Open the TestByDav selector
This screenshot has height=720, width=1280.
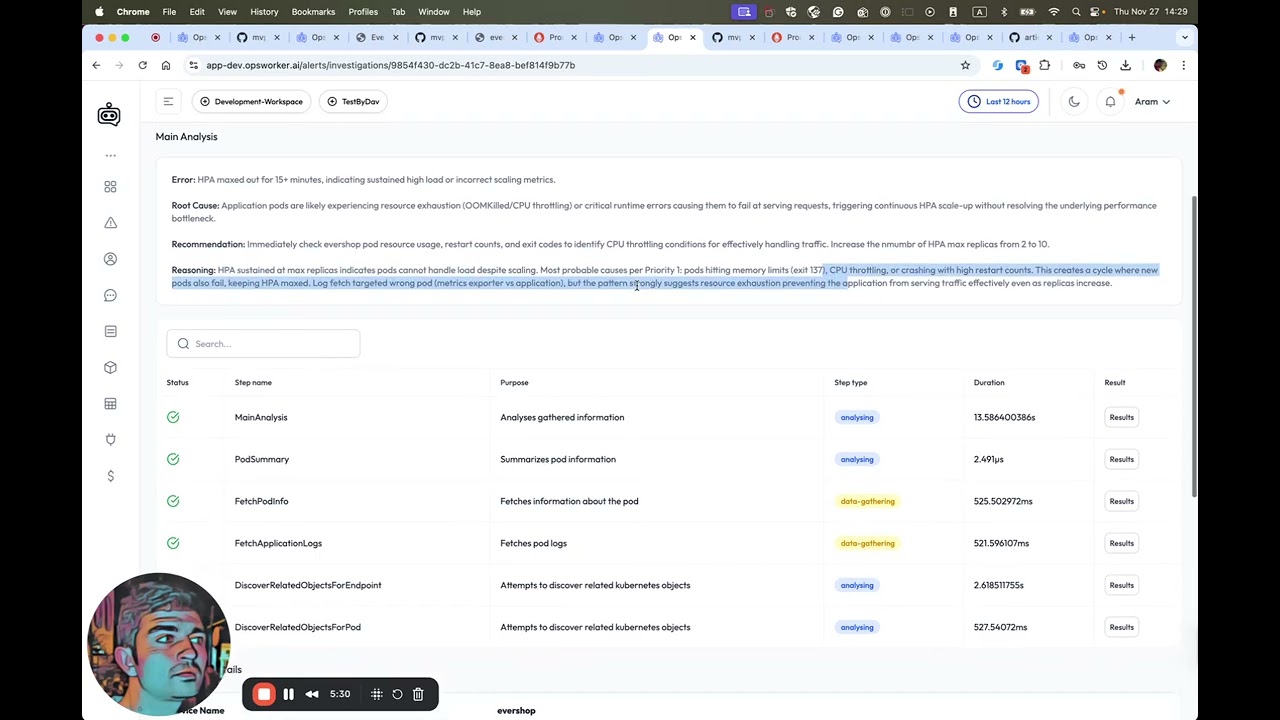pyautogui.click(x=354, y=101)
